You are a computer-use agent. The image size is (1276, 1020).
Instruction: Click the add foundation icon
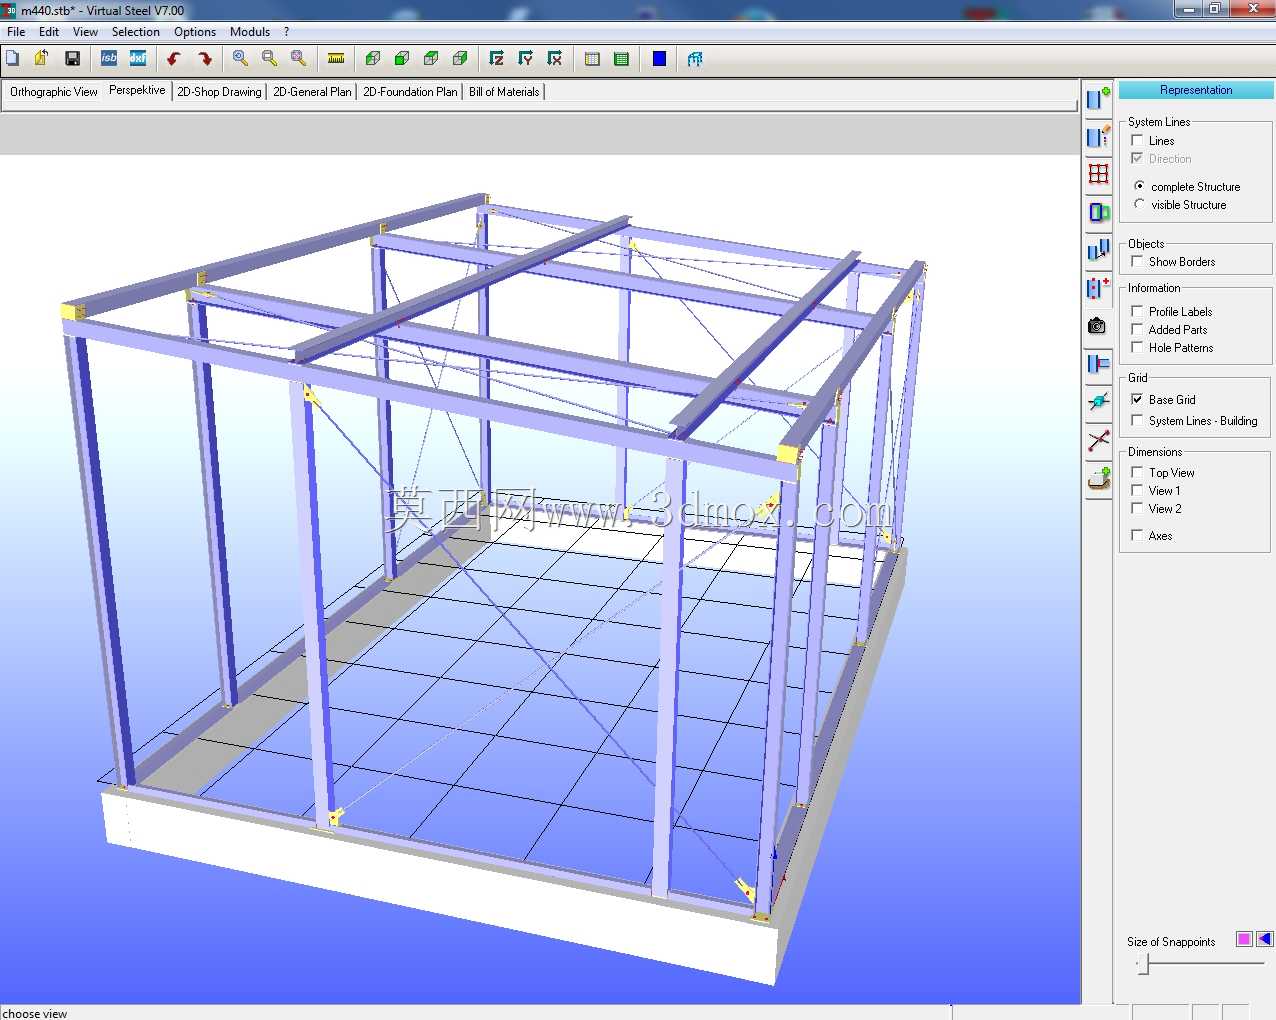tap(1098, 479)
